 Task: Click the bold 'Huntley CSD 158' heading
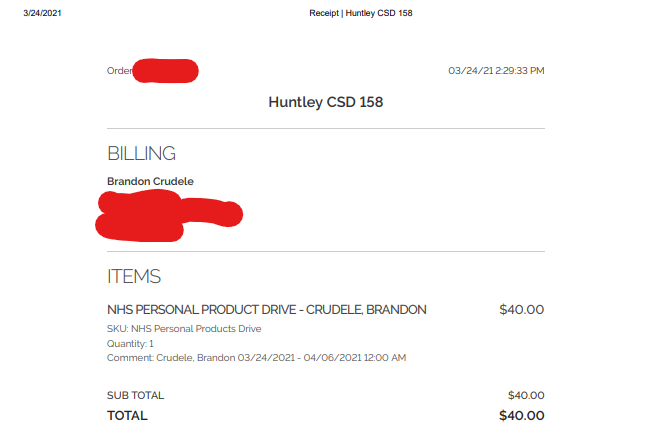click(326, 102)
